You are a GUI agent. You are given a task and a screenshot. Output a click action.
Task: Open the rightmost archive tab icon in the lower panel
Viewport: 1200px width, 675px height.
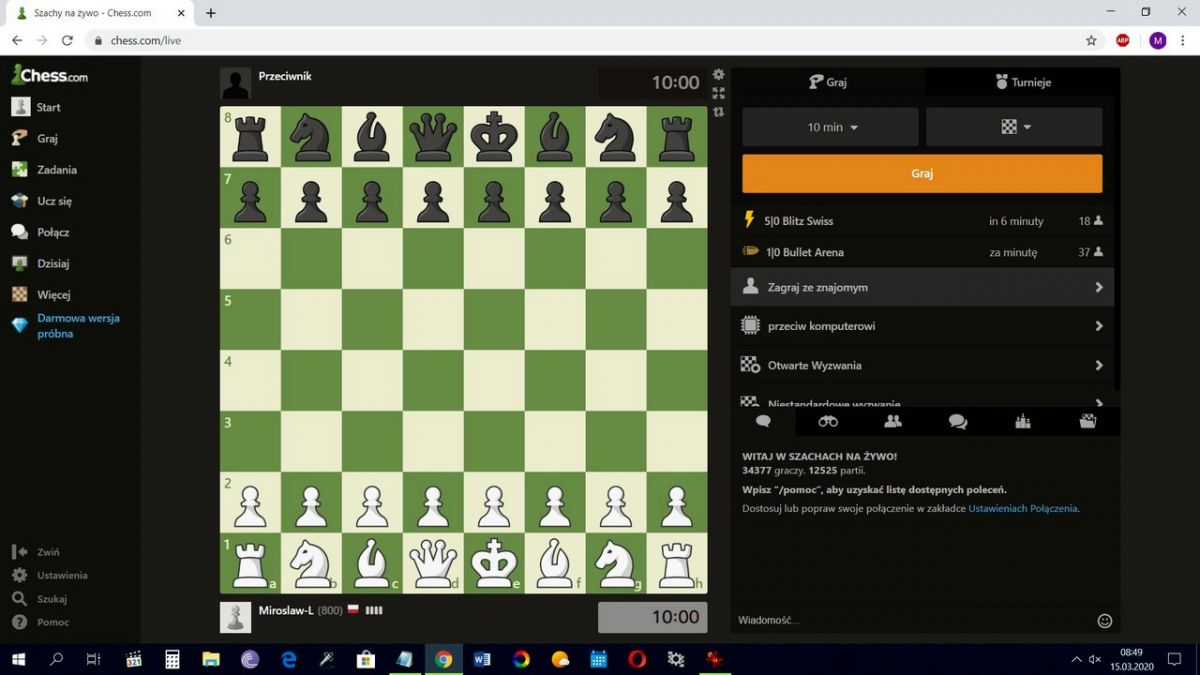(1088, 421)
